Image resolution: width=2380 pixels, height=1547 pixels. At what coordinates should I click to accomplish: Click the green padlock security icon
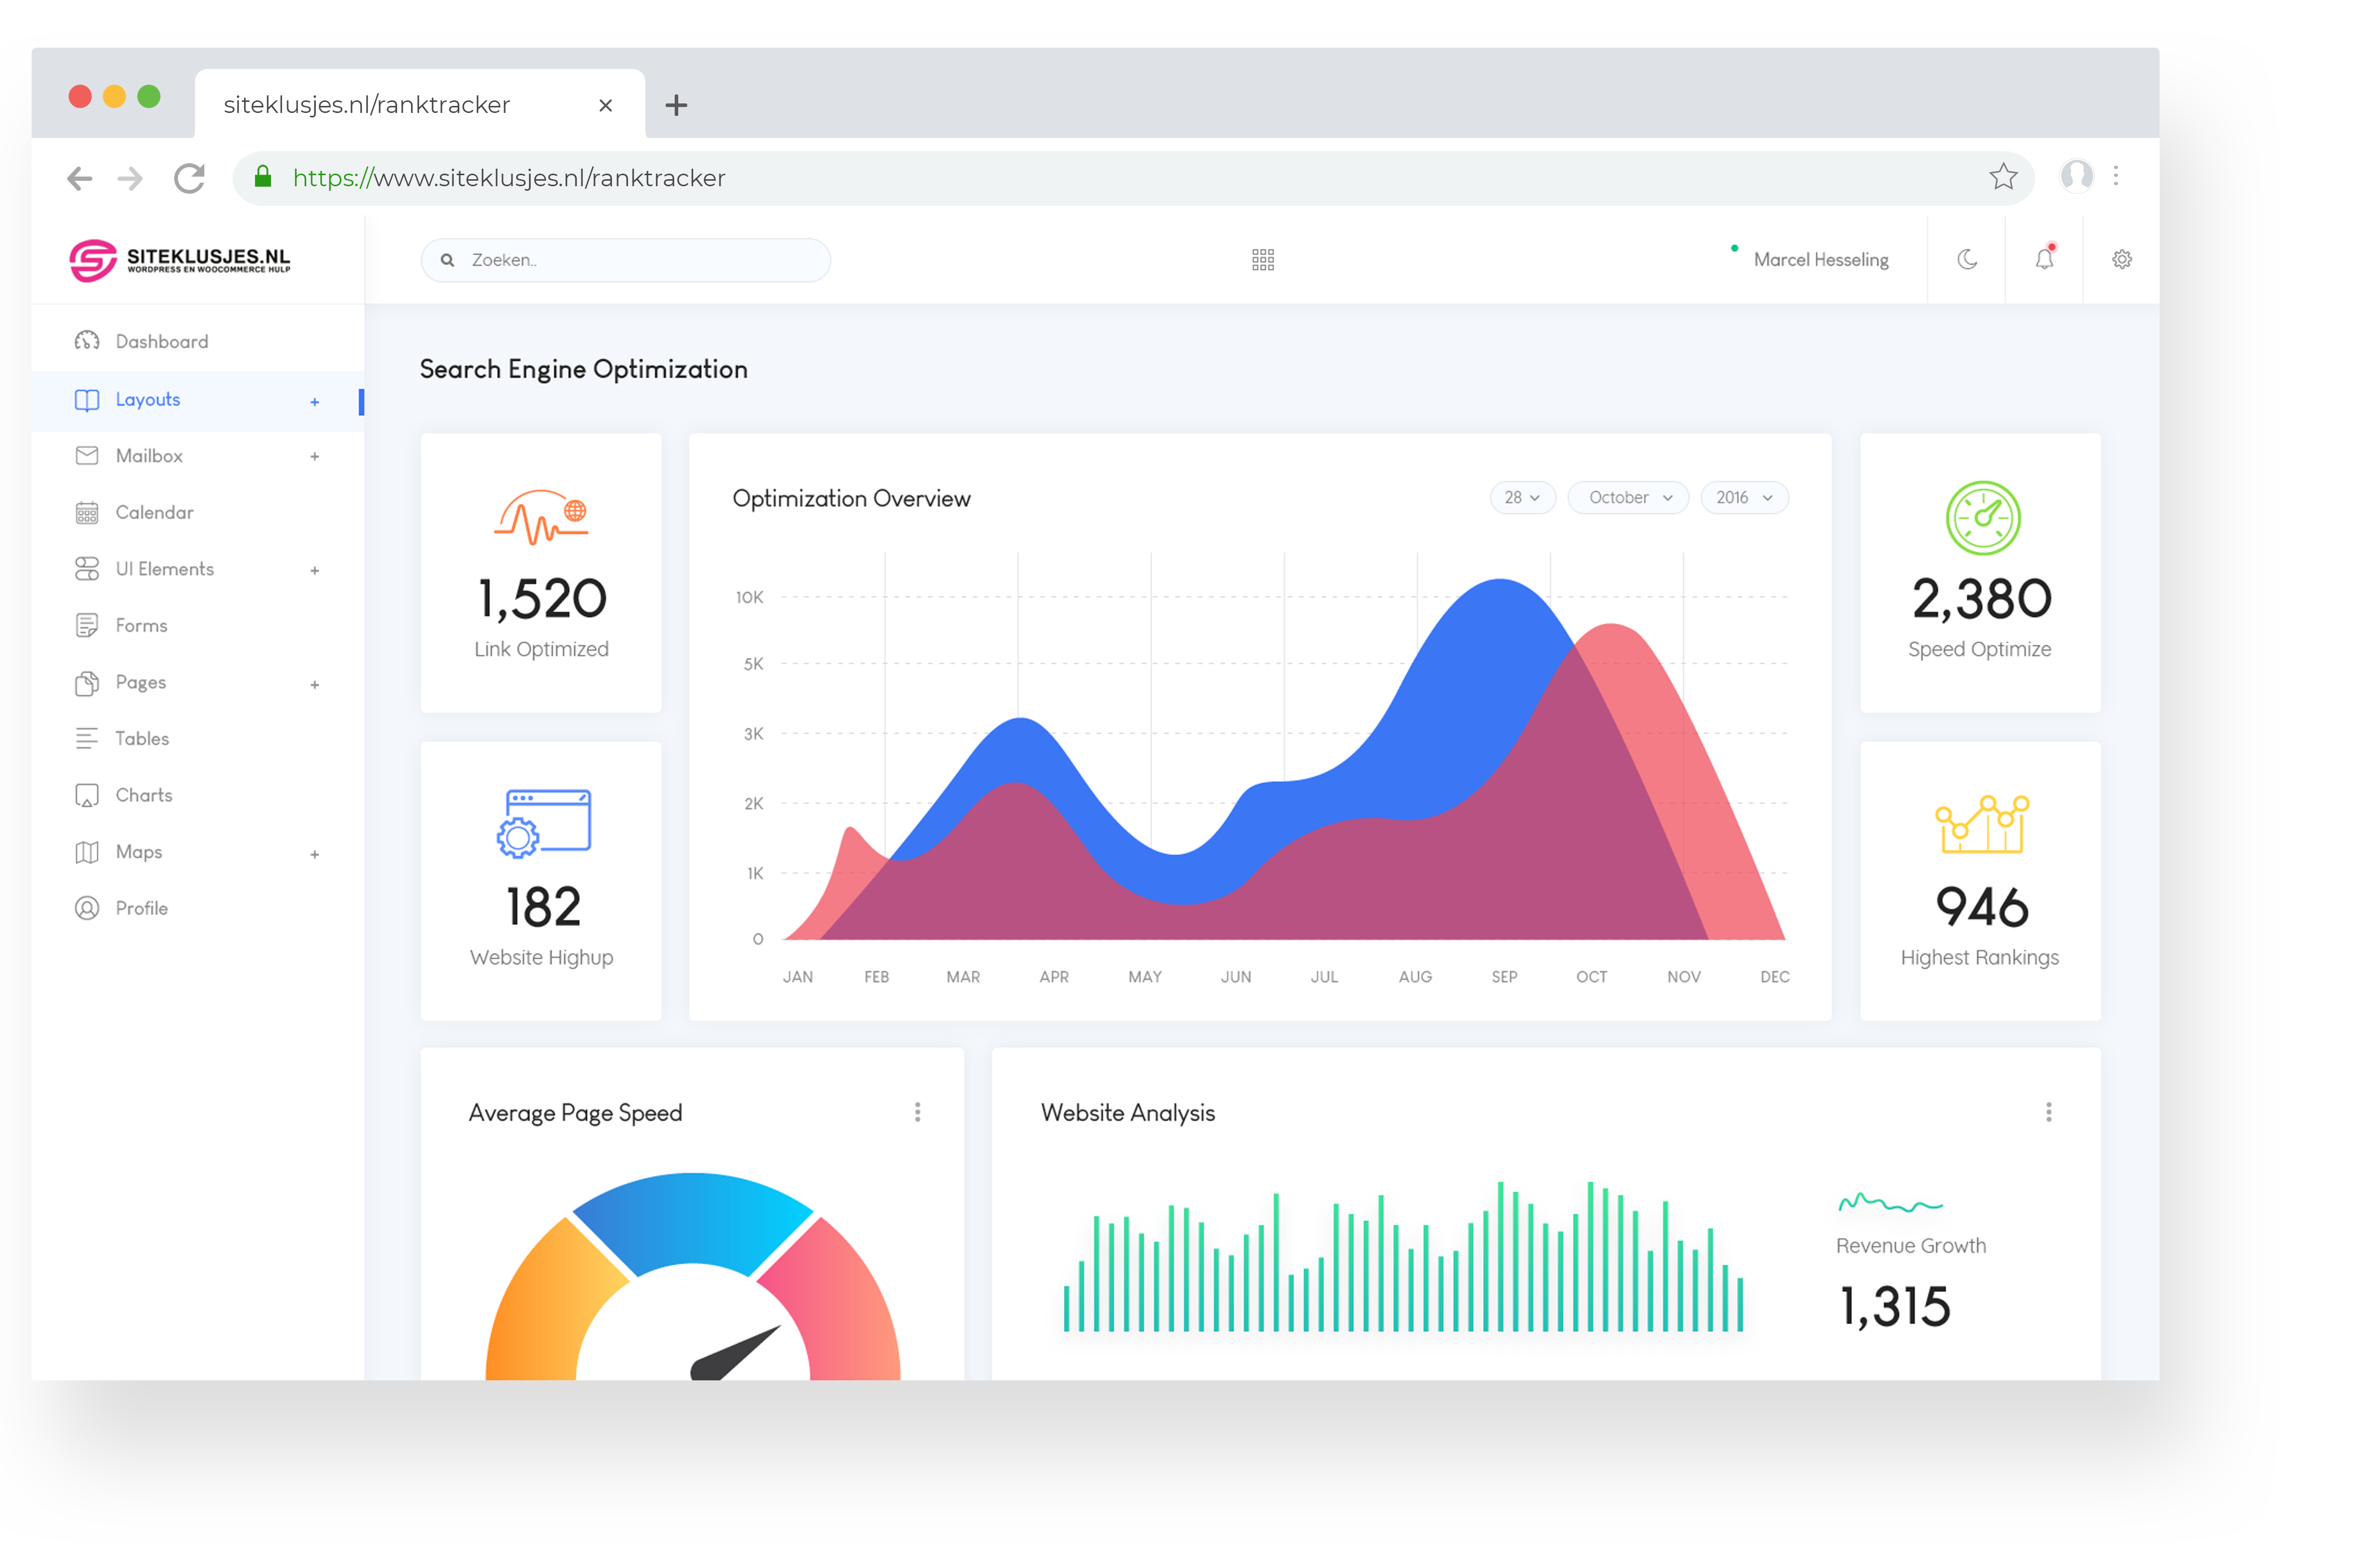263,177
